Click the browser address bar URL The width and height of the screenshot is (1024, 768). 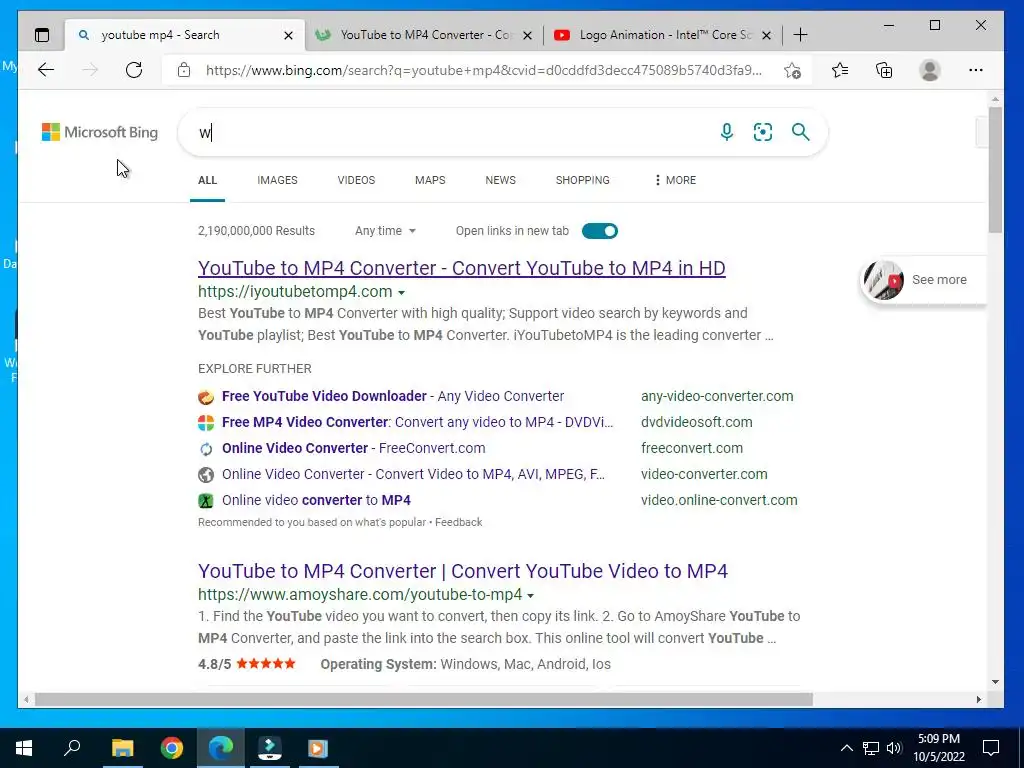click(484, 70)
